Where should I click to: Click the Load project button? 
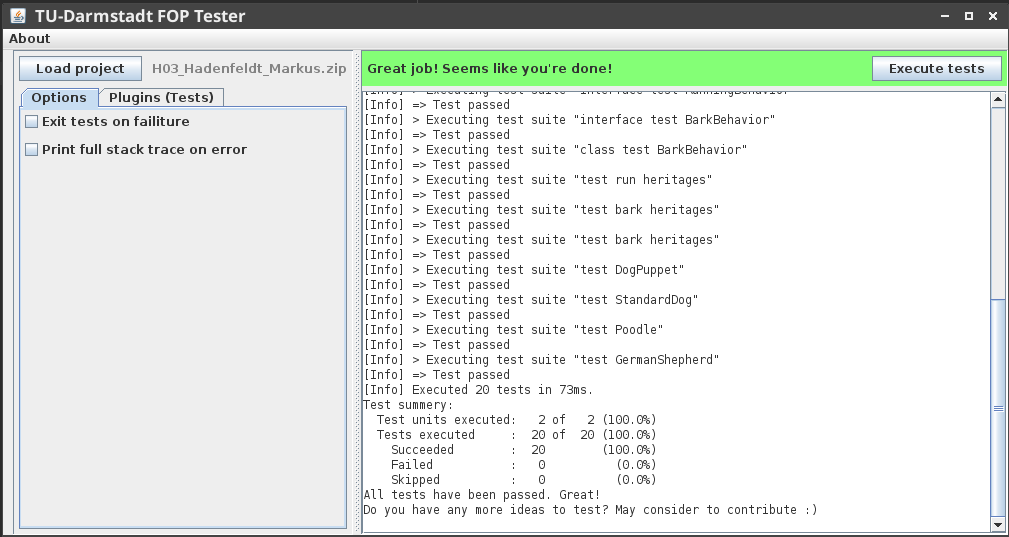pyautogui.click(x=80, y=69)
